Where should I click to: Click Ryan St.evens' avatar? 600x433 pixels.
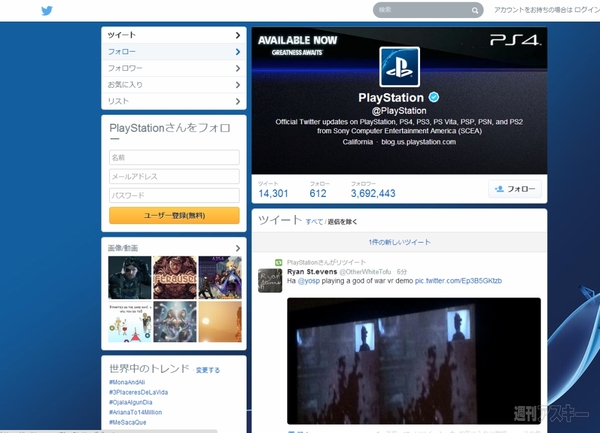[270, 280]
